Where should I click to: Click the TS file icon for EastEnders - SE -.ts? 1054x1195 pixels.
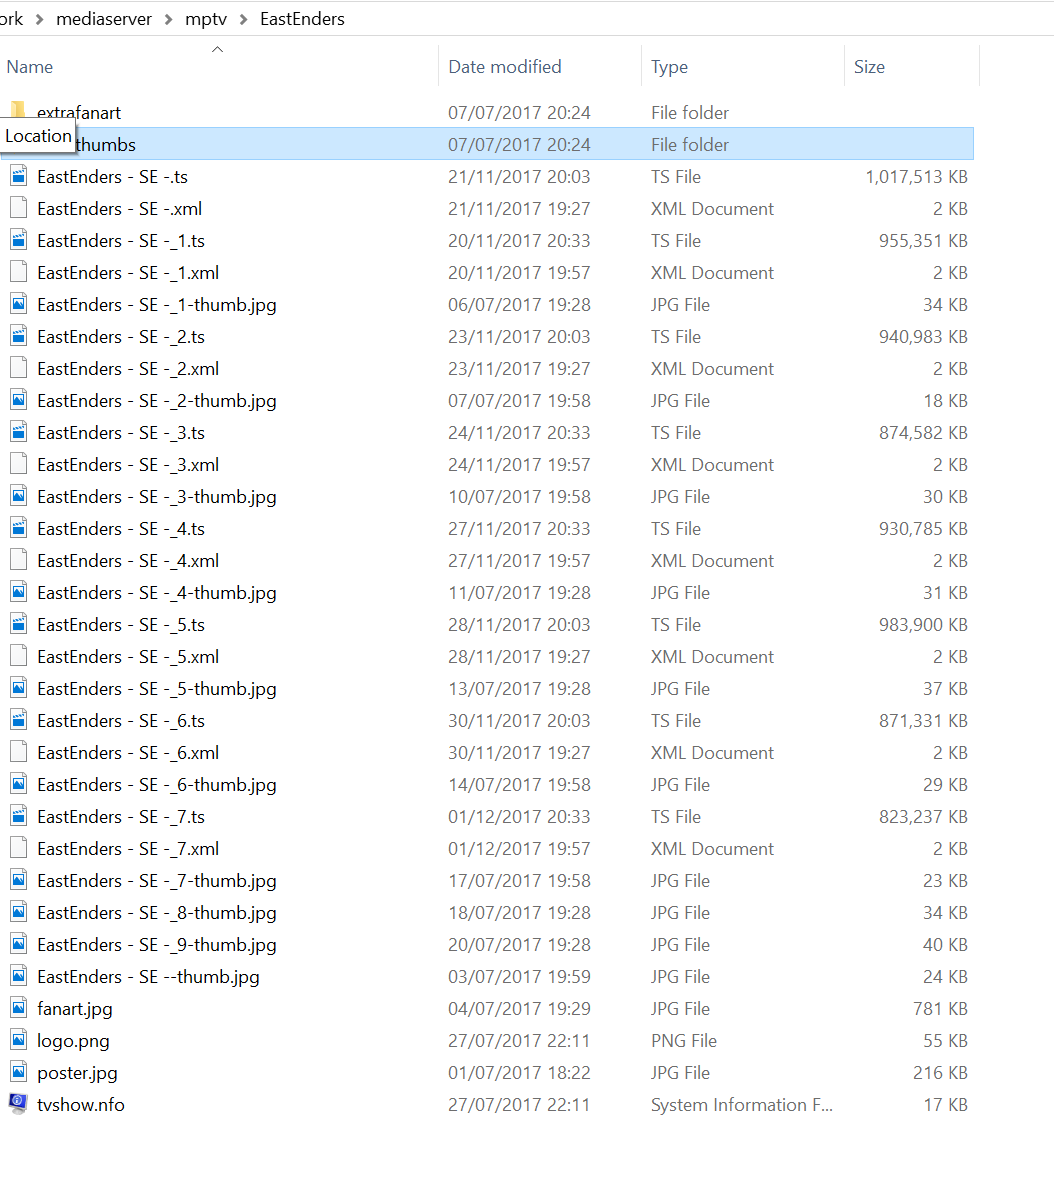tap(19, 176)
